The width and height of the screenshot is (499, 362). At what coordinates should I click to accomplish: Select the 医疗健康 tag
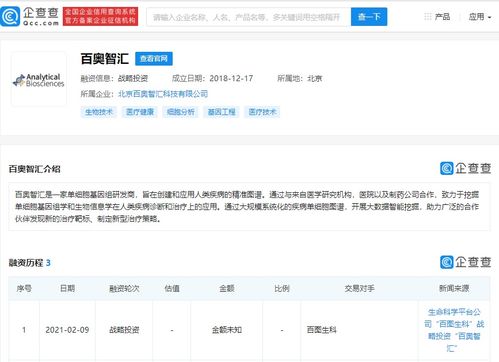(x=140, y=112)
